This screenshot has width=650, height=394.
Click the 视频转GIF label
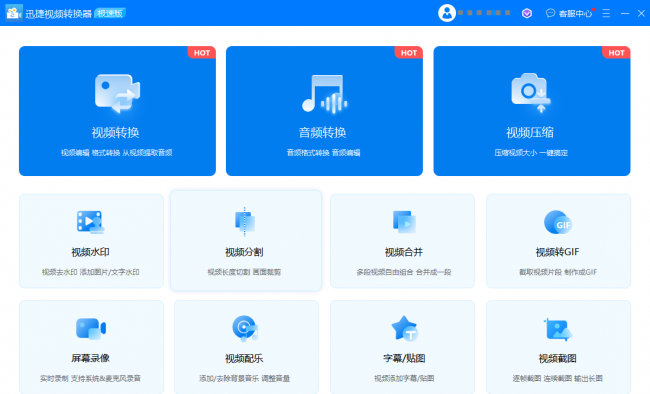pyautogui.click(x=558, y=252)
